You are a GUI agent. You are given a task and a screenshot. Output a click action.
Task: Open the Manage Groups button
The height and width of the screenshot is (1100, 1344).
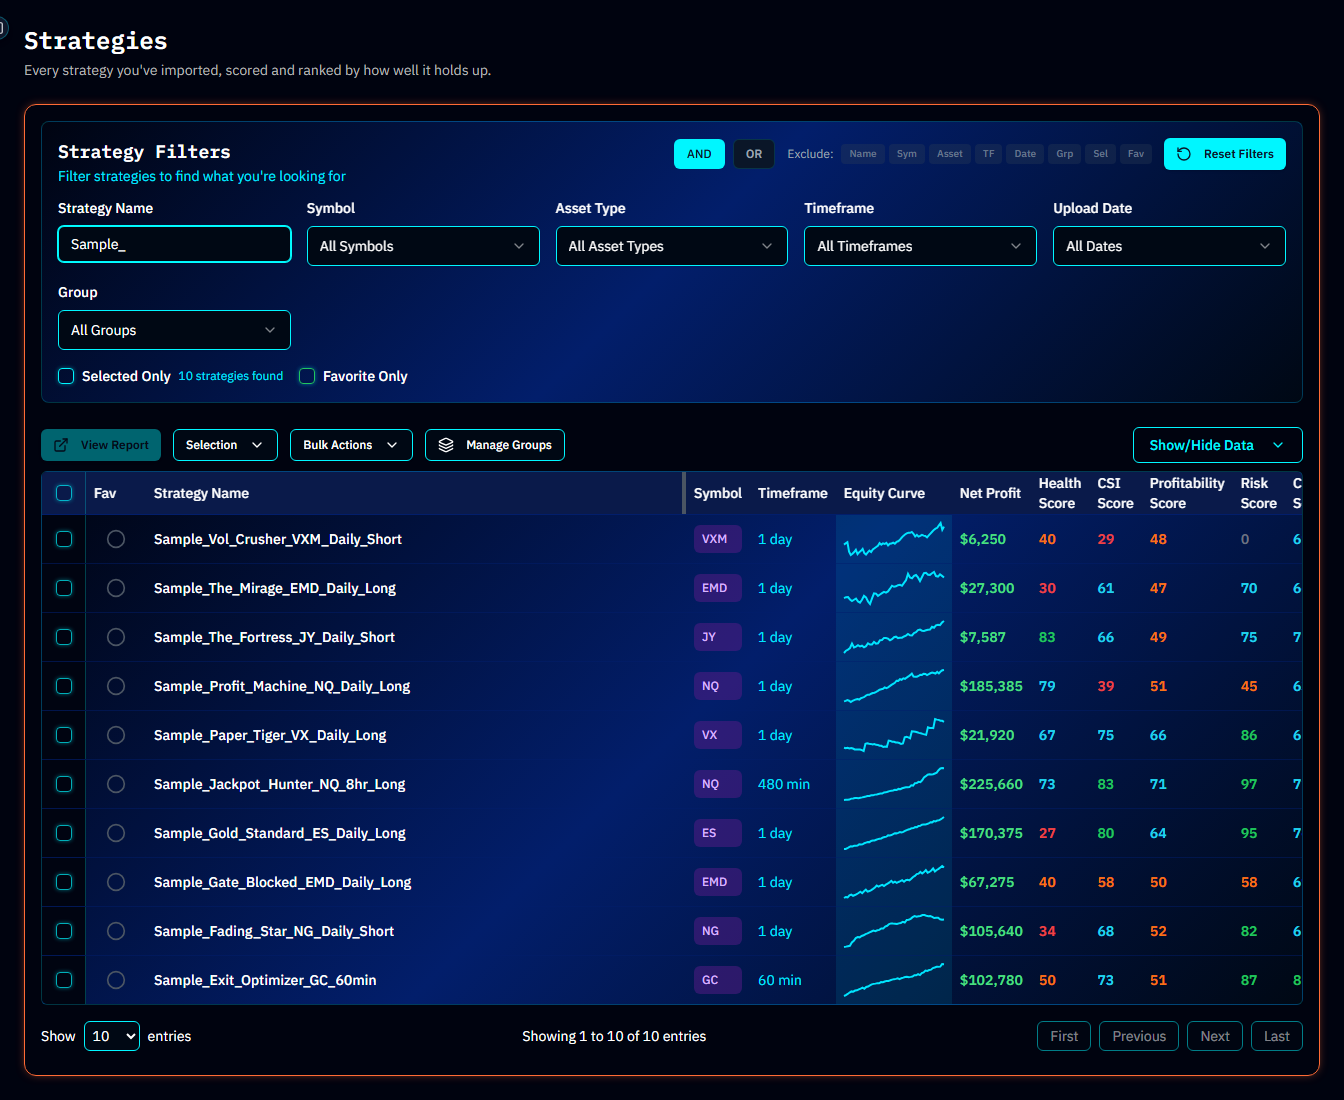coord(495,445)
